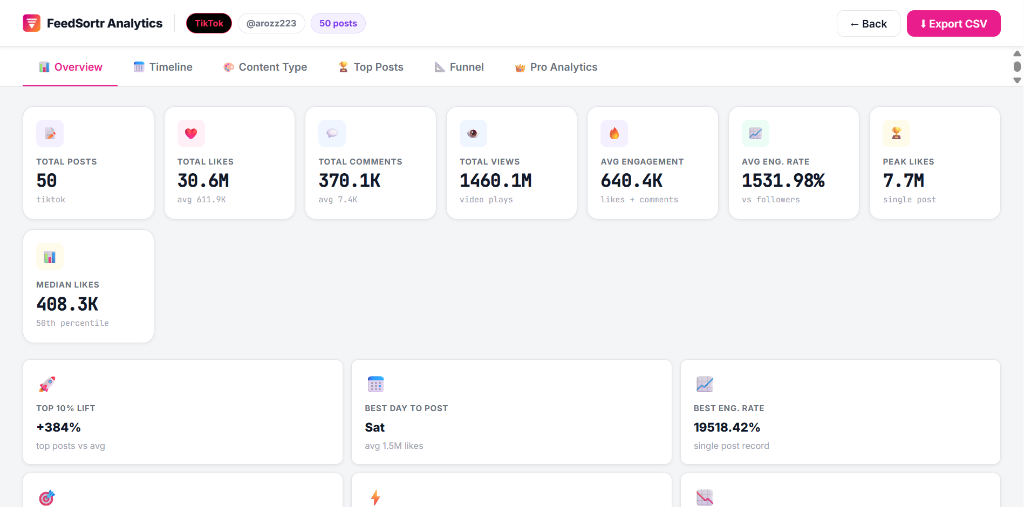Click the TikTok platform badge
Image resolution: width=1024 pixels, height=507 pixels.
(209, 24)
